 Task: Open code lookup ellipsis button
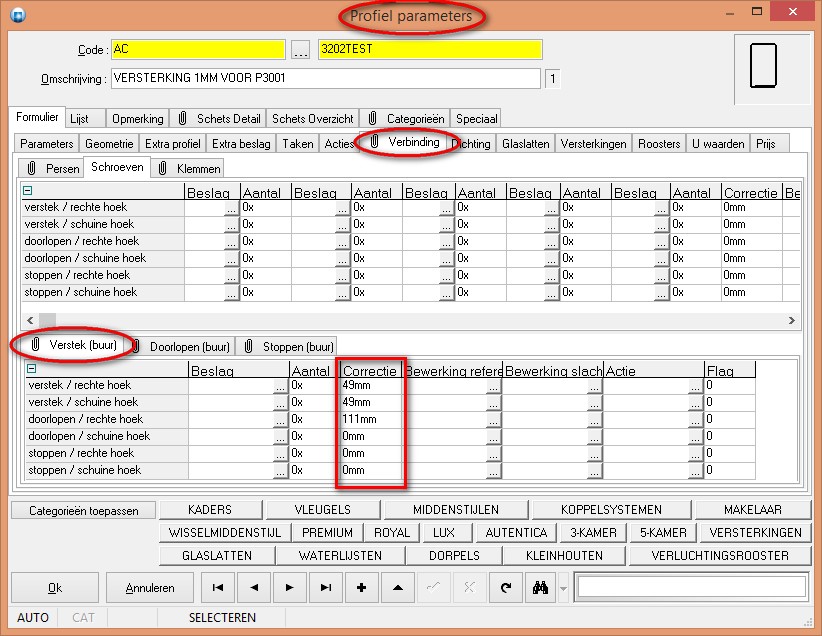[x=300, y=50]
